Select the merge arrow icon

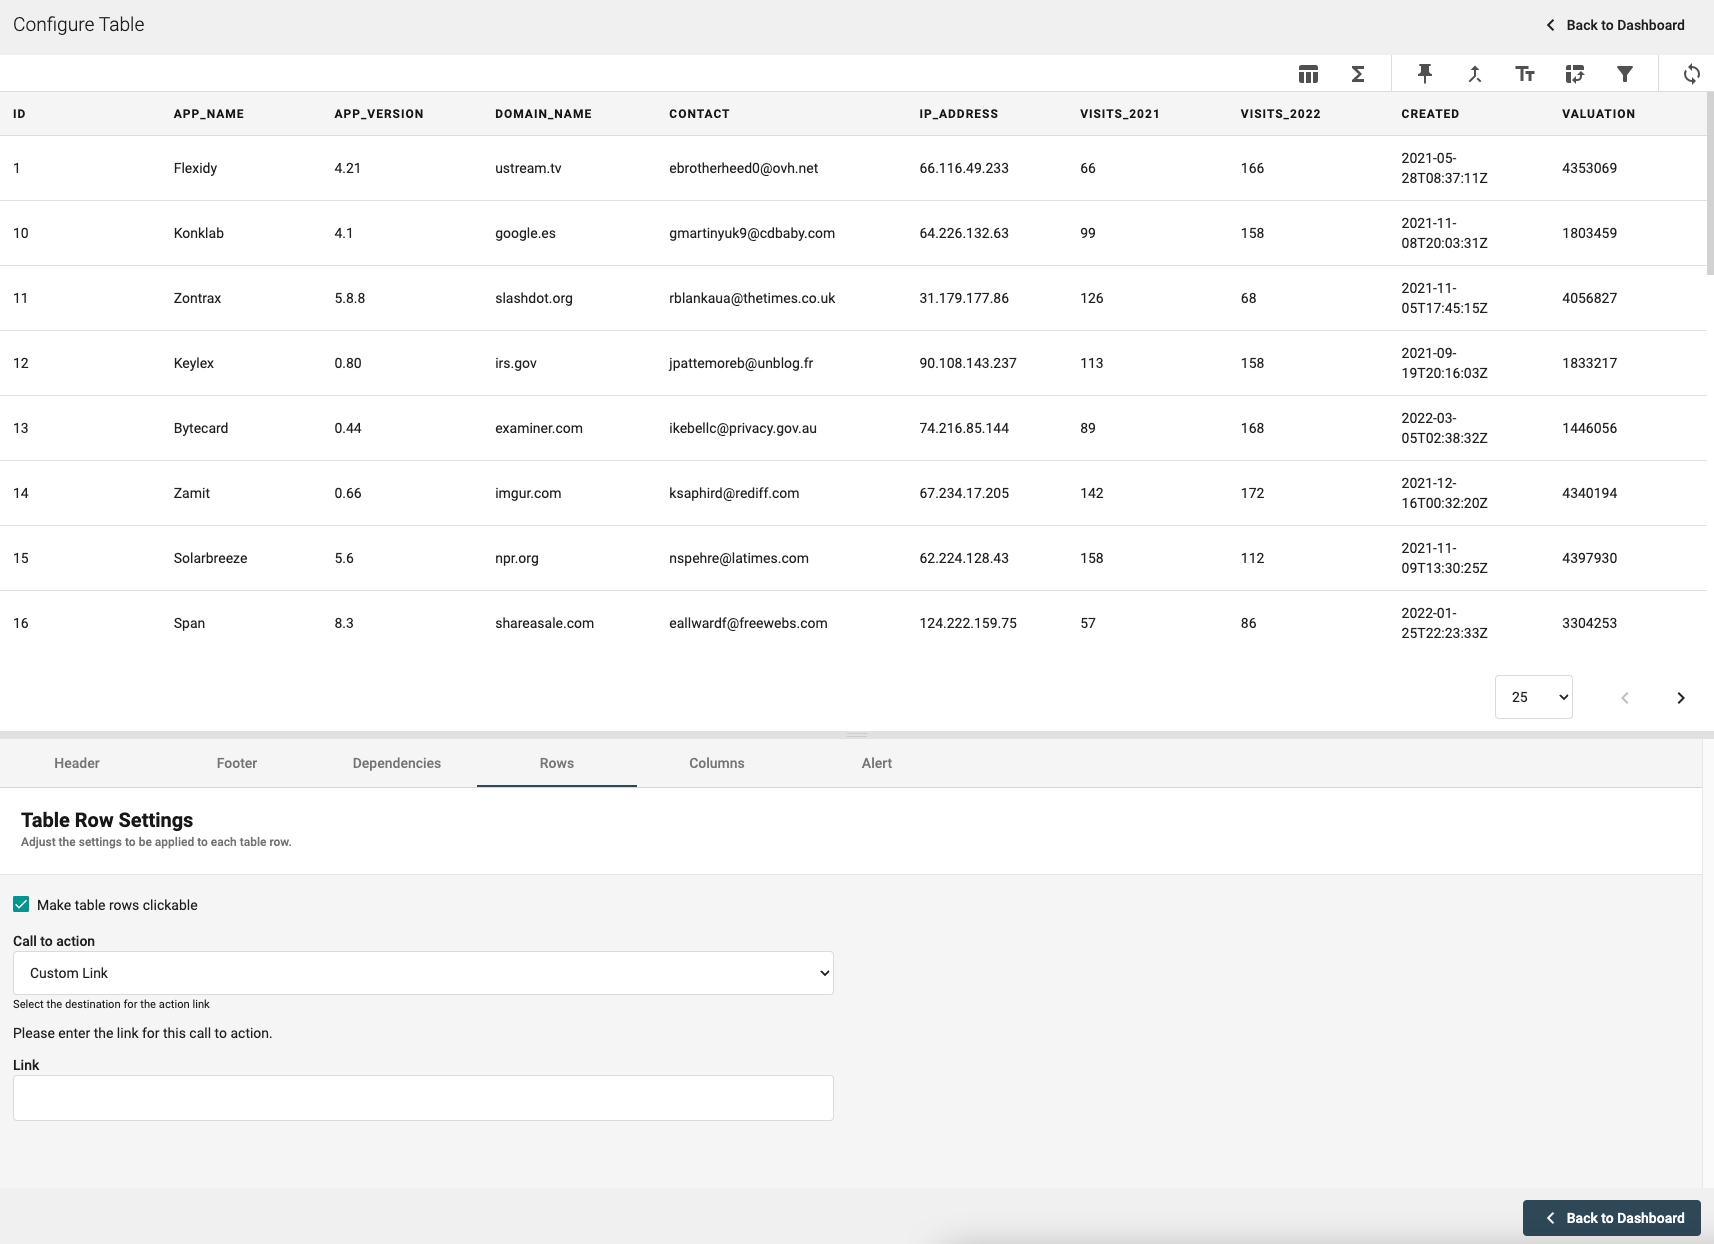pos(1474,74)
